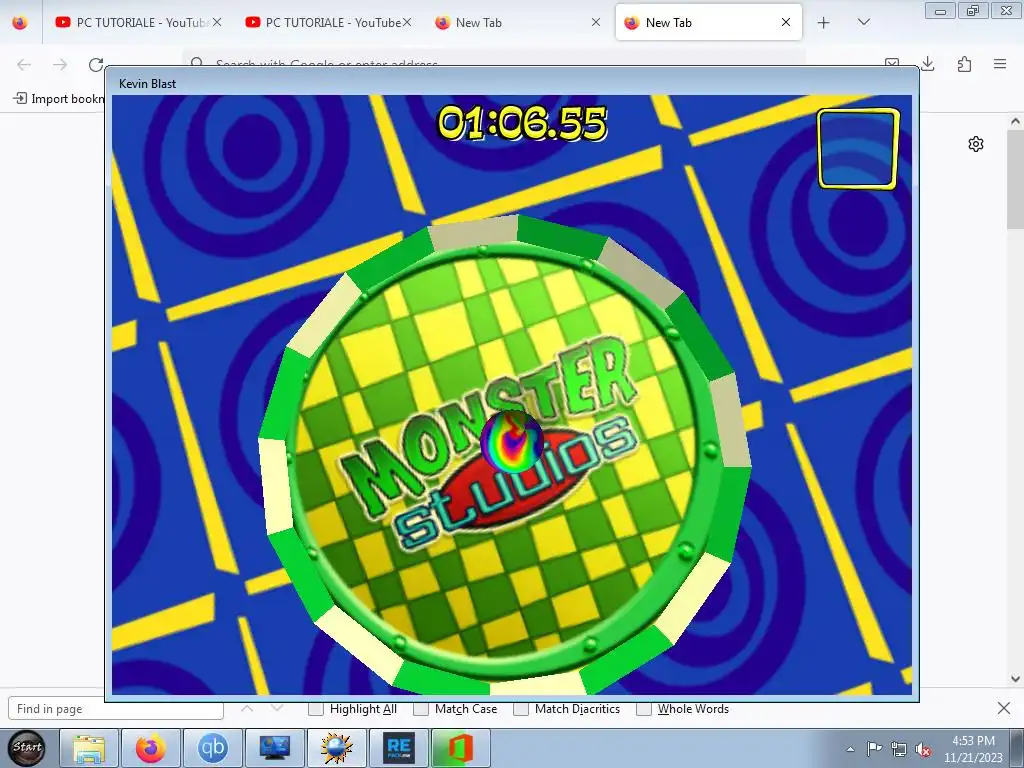Viewport: 1024px width, 768px height.
Task: Click the scrollbar up arrow
Action: coord(1015,121)
